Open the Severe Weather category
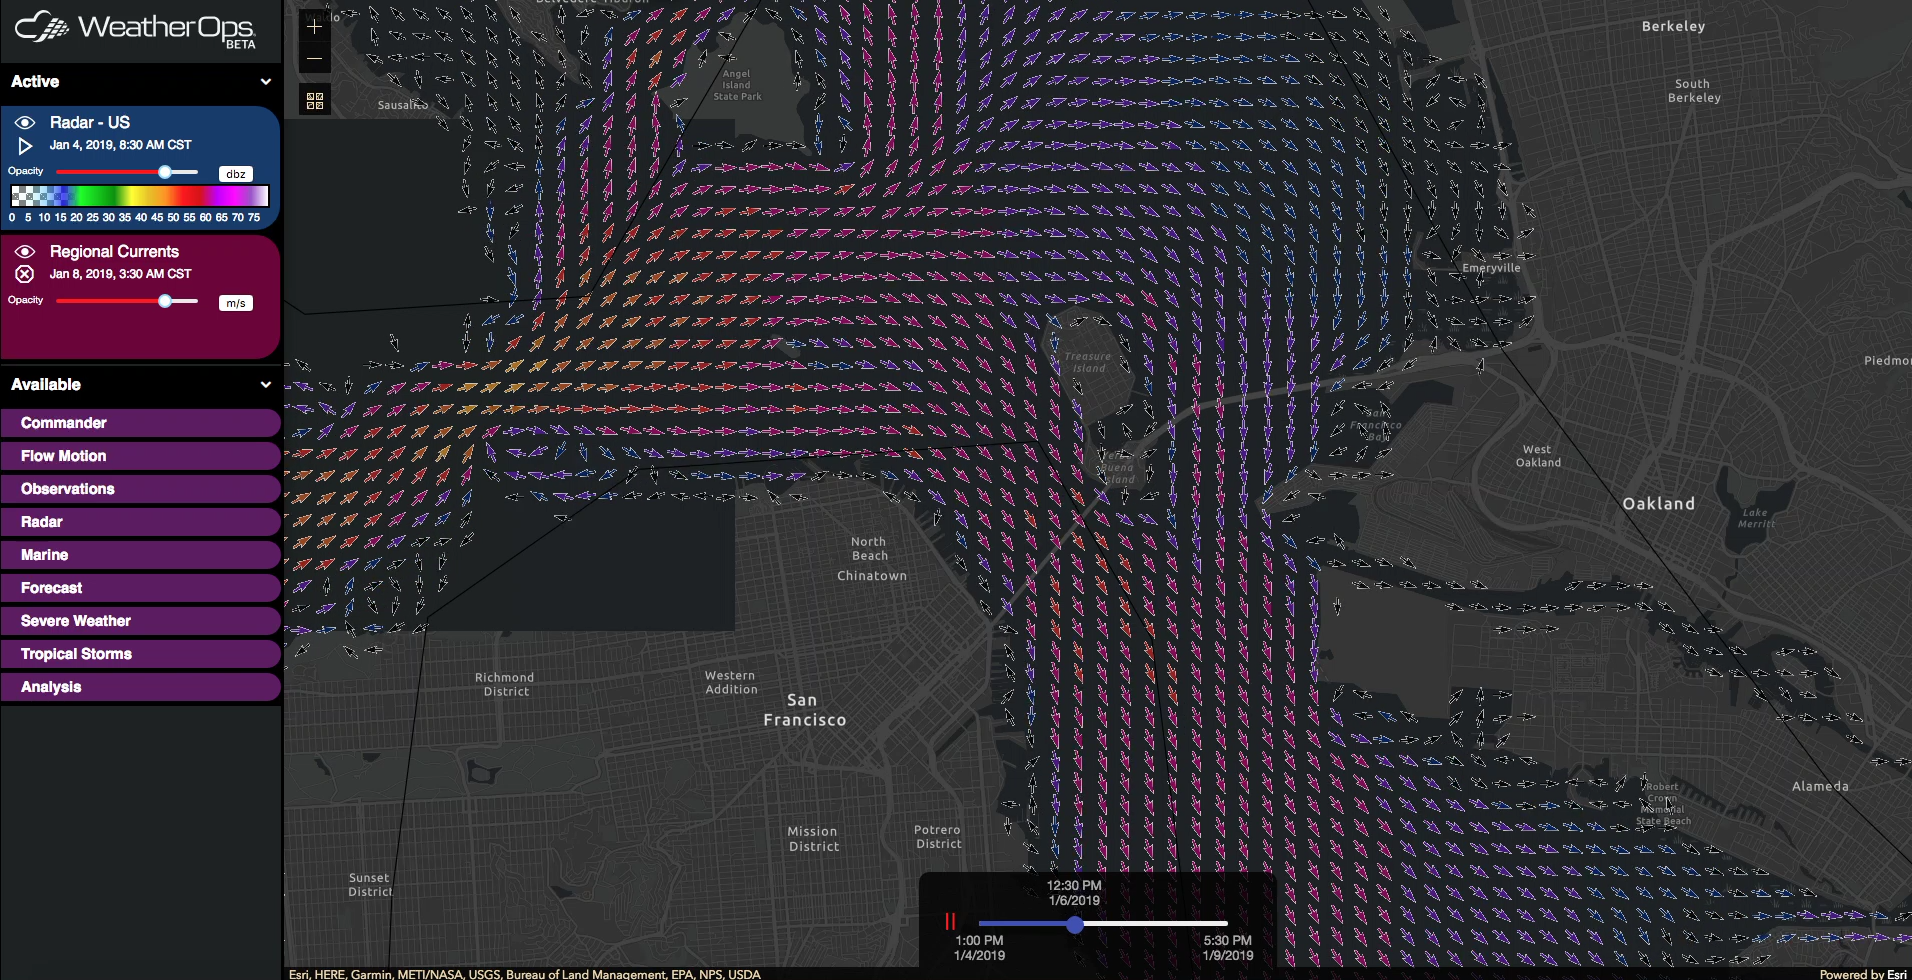This screenshot has width=1912, height=980. click(x=140, y=620)
